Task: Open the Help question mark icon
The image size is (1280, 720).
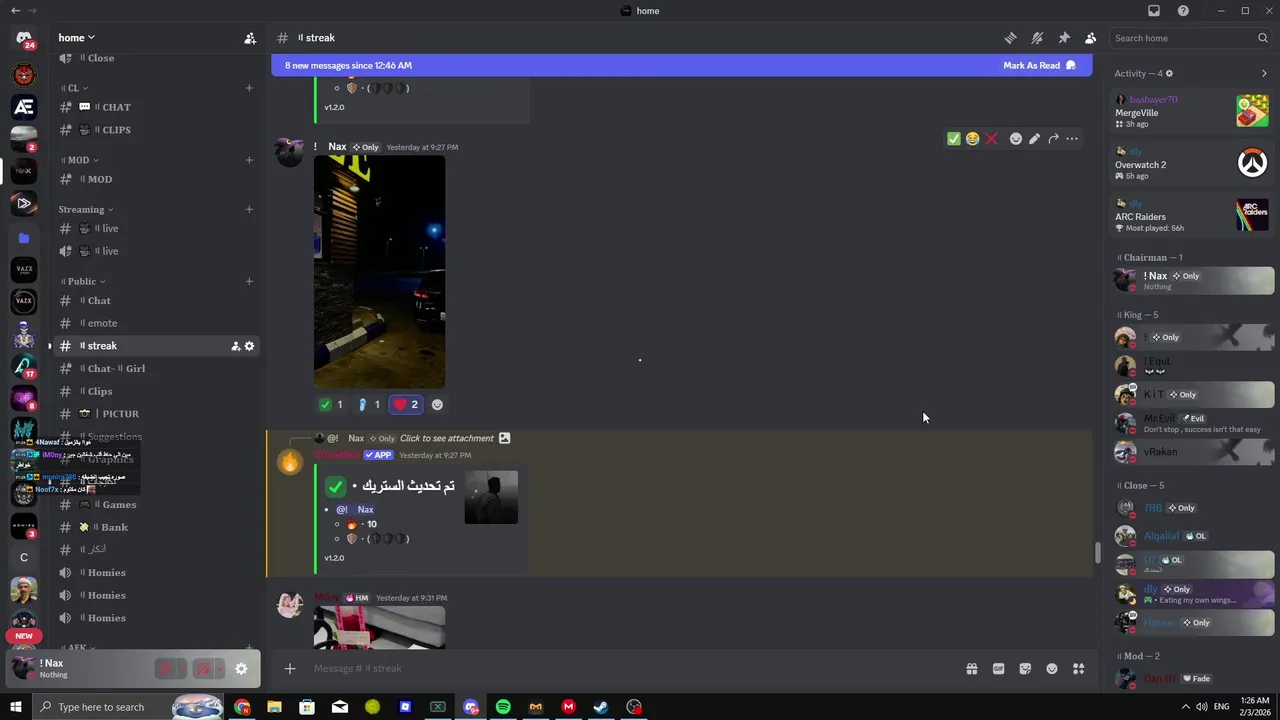Action: pyautogui.click(x=1183, y=11)
